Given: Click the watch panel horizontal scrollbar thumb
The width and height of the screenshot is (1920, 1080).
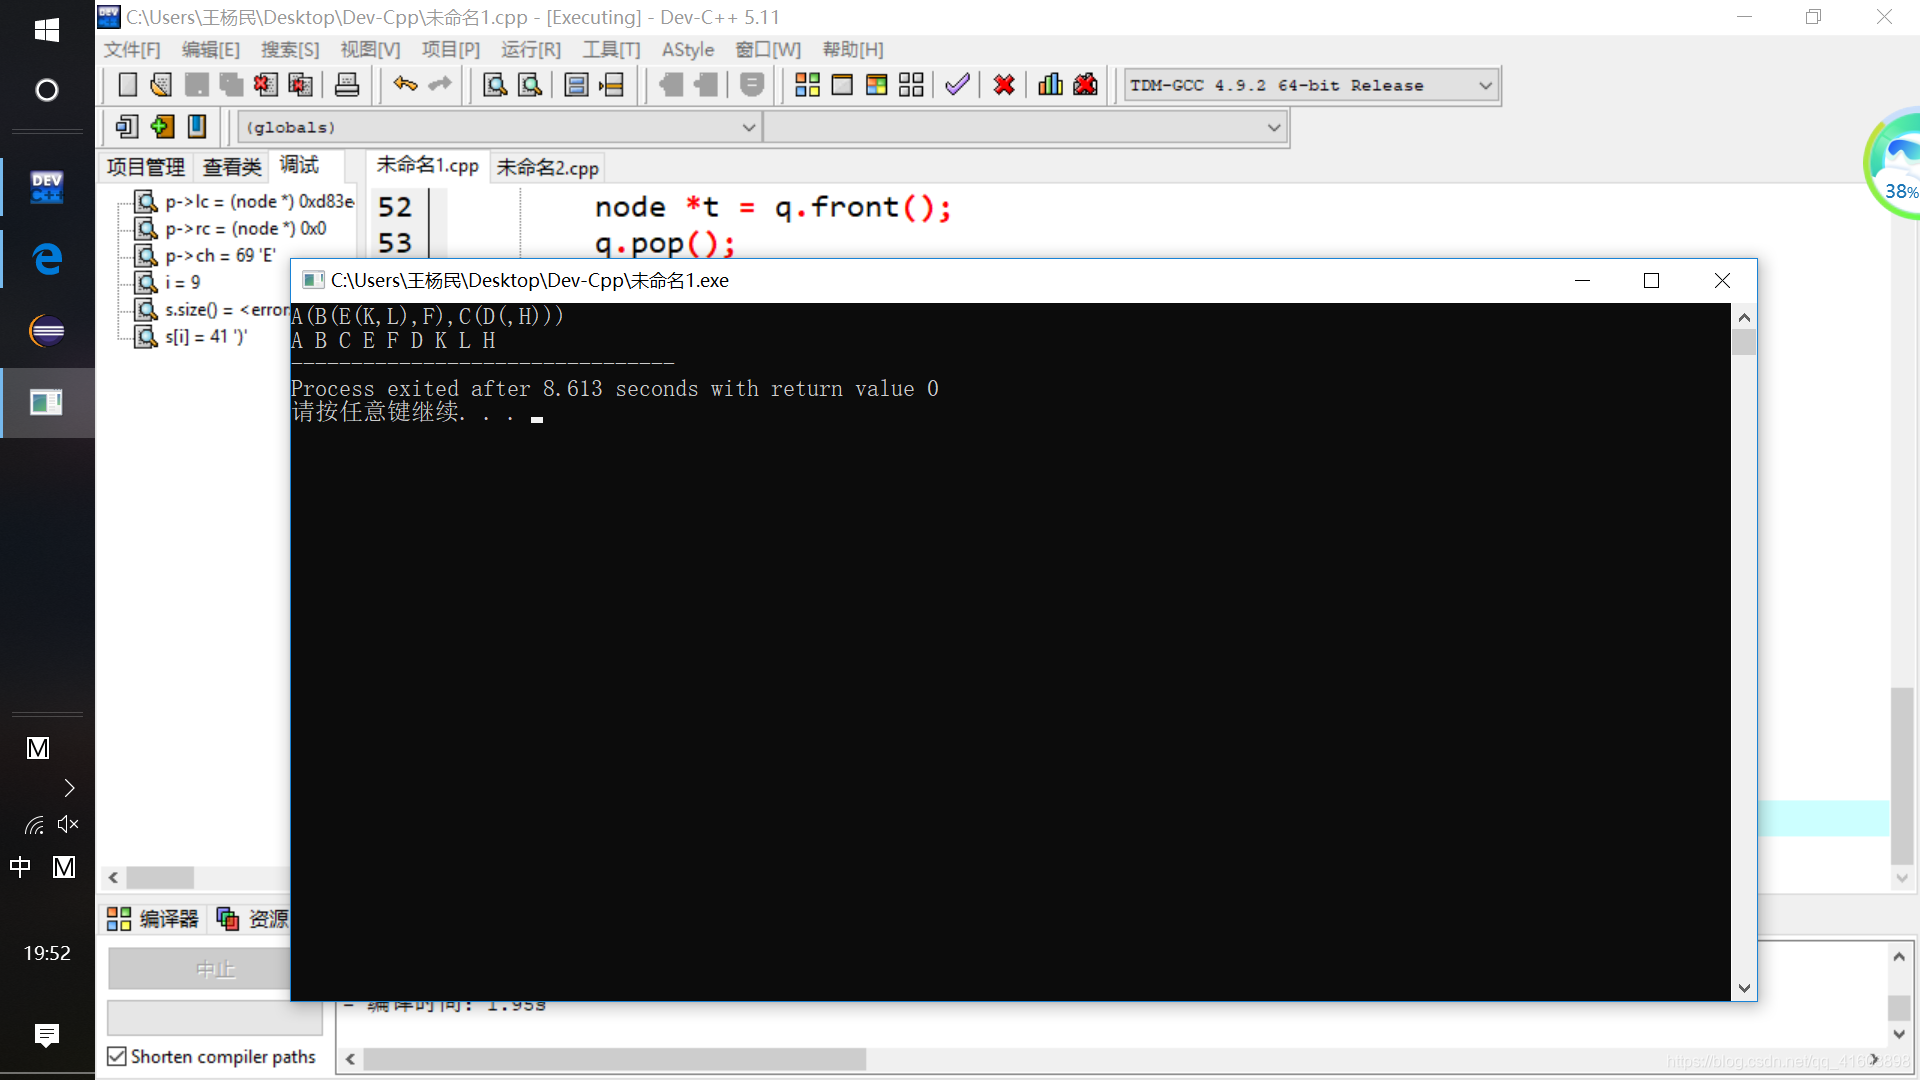Looking at the screenshot, I should click(160, 878).
